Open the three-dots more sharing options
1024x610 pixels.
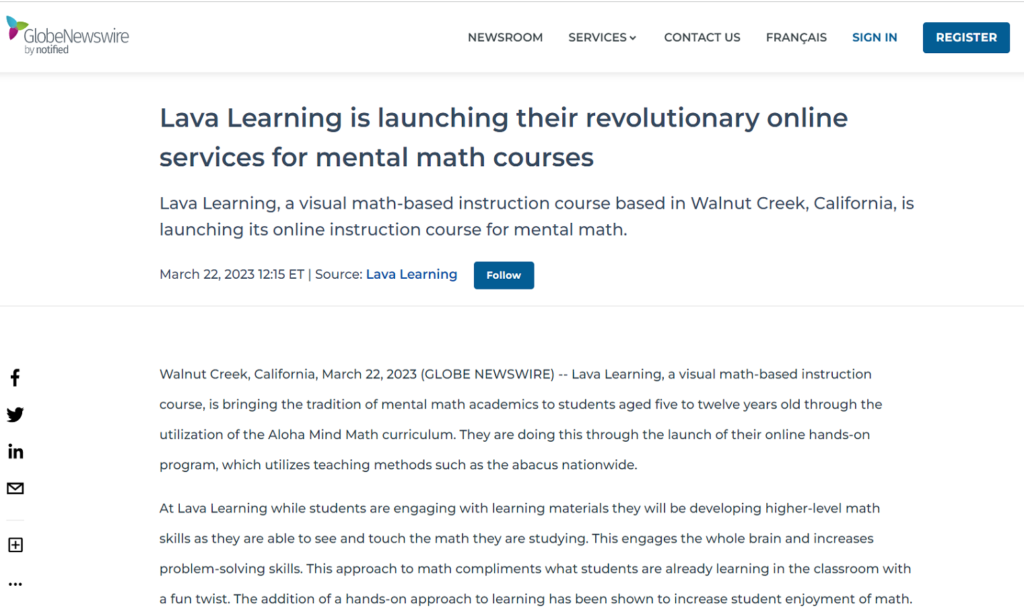point(15,584)
